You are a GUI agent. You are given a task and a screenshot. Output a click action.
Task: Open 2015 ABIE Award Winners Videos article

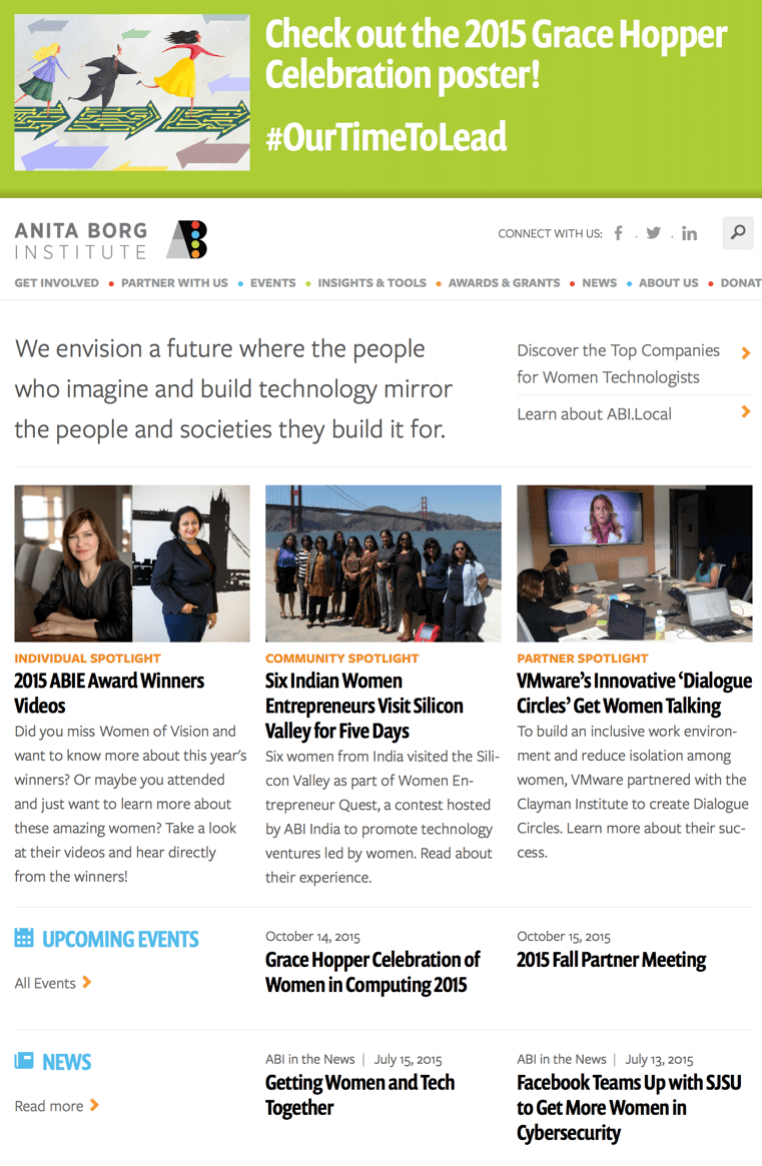point(109,692)
